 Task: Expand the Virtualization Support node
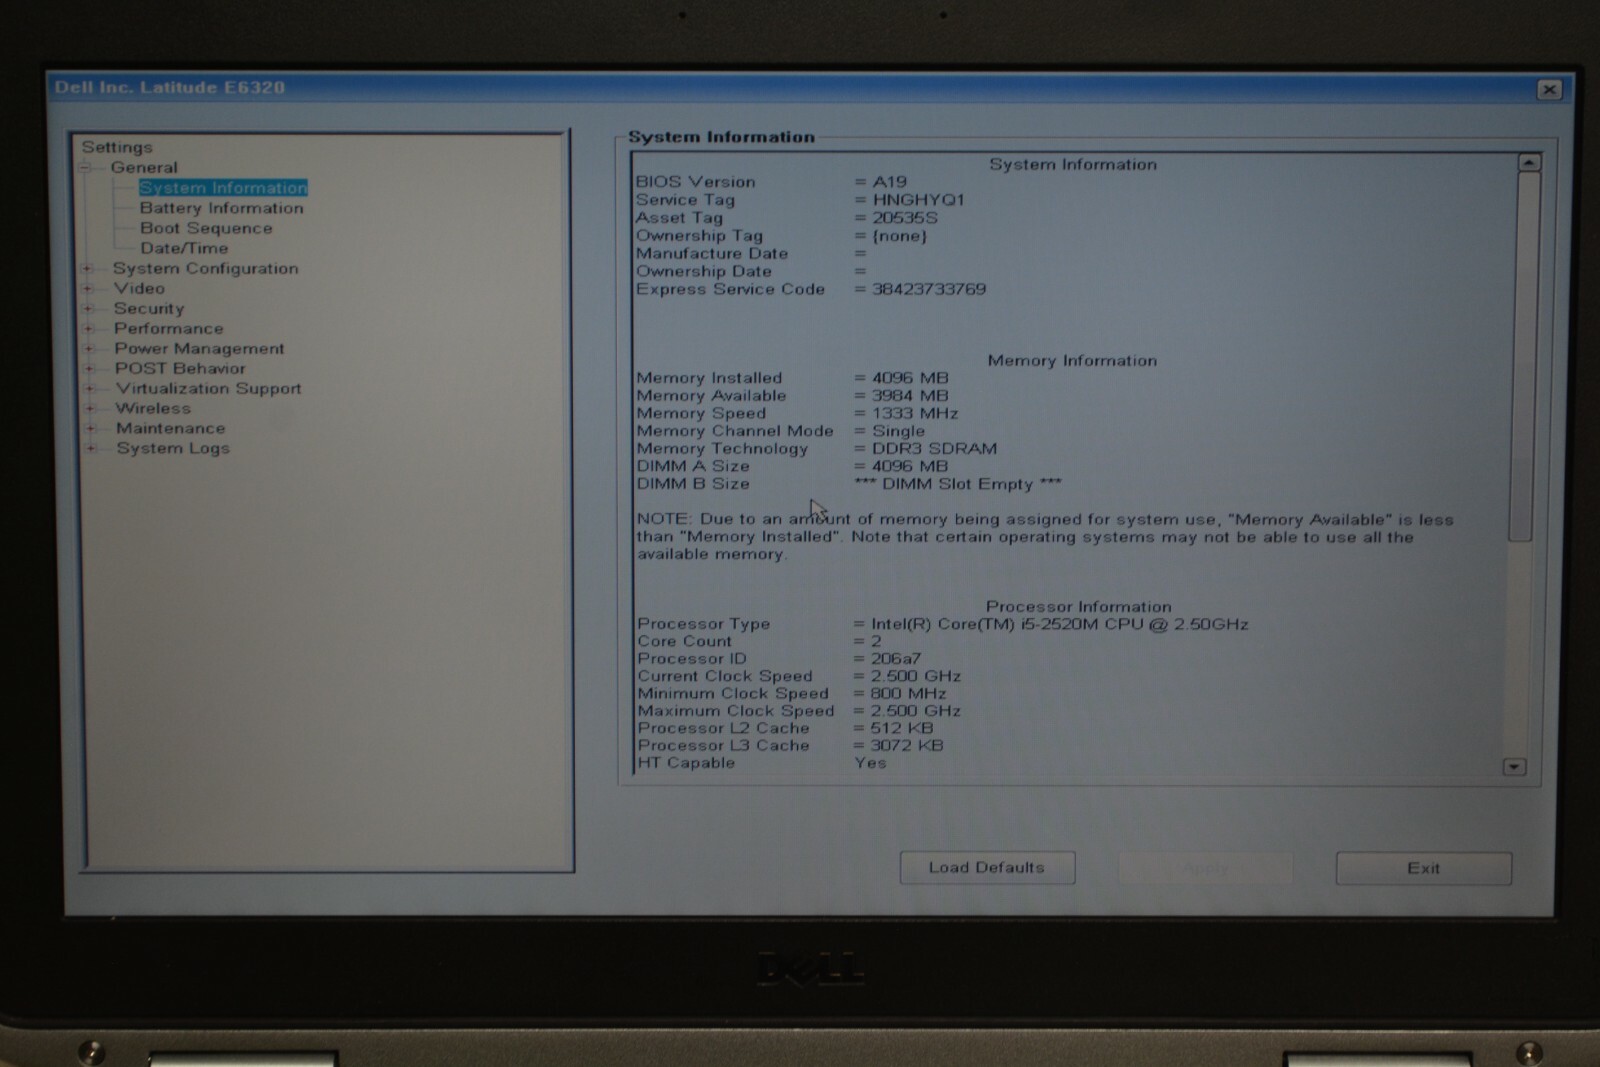tap(90, 389)
